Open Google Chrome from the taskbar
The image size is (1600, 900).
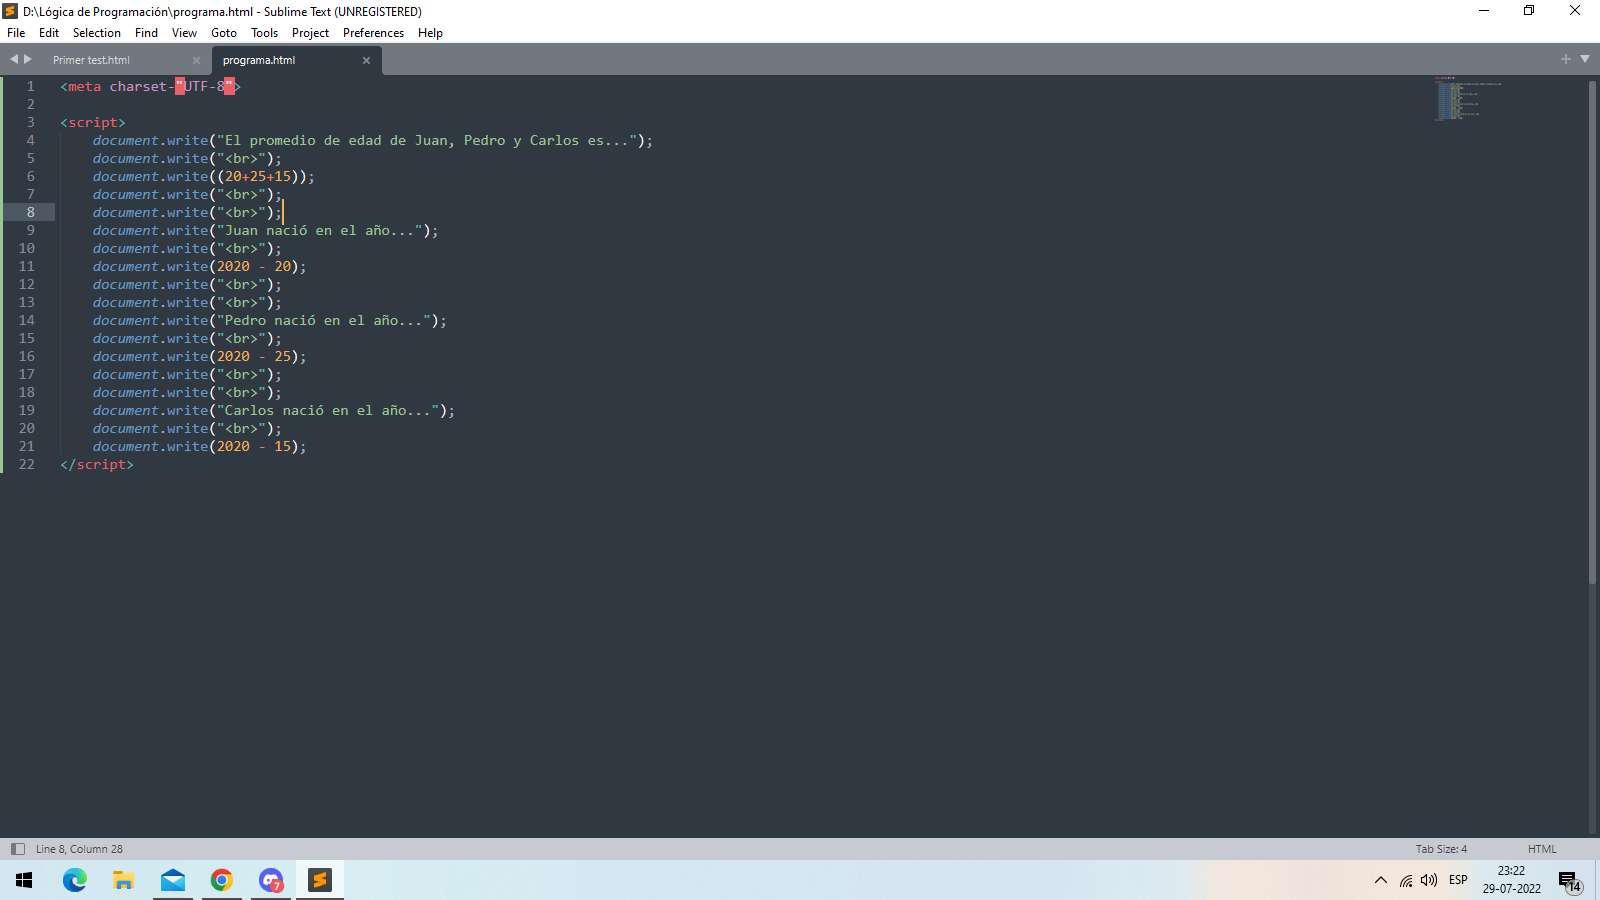click(x=222, y=880)
